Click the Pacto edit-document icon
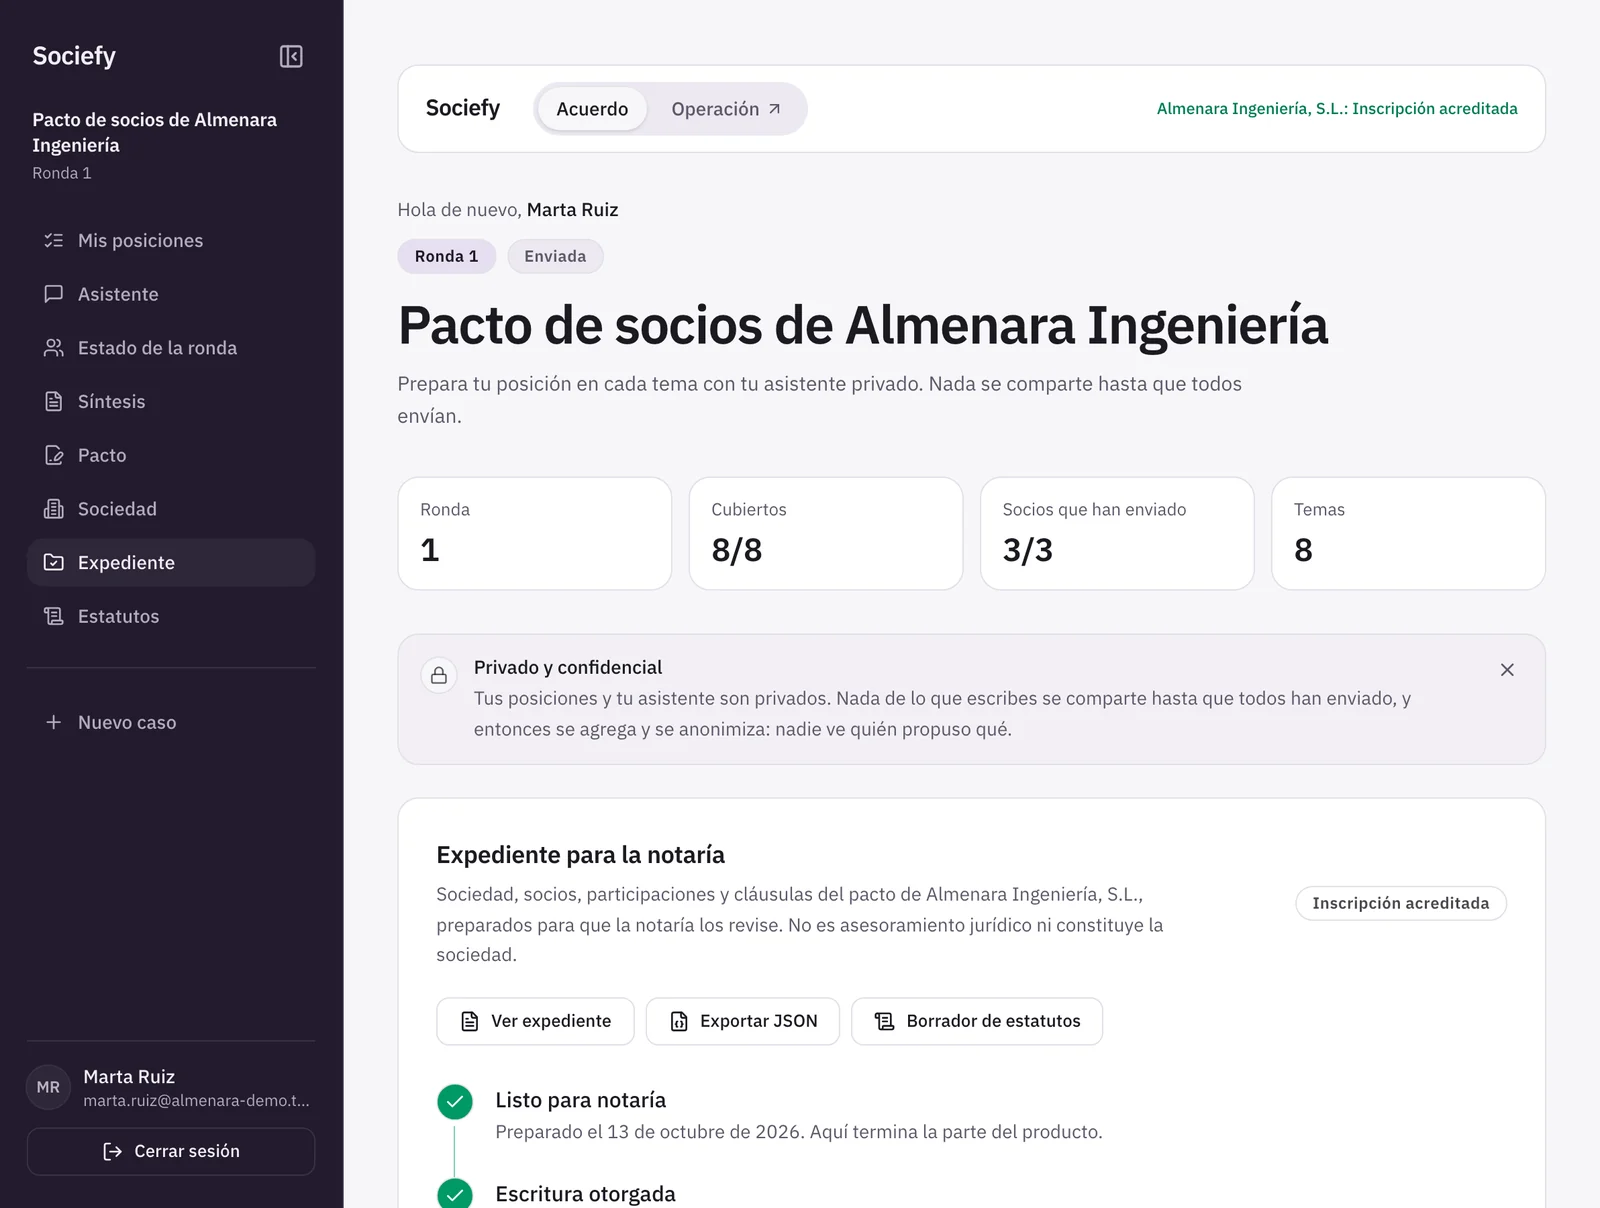This screenshot has width=1600, height=1208. coord(54,455)
